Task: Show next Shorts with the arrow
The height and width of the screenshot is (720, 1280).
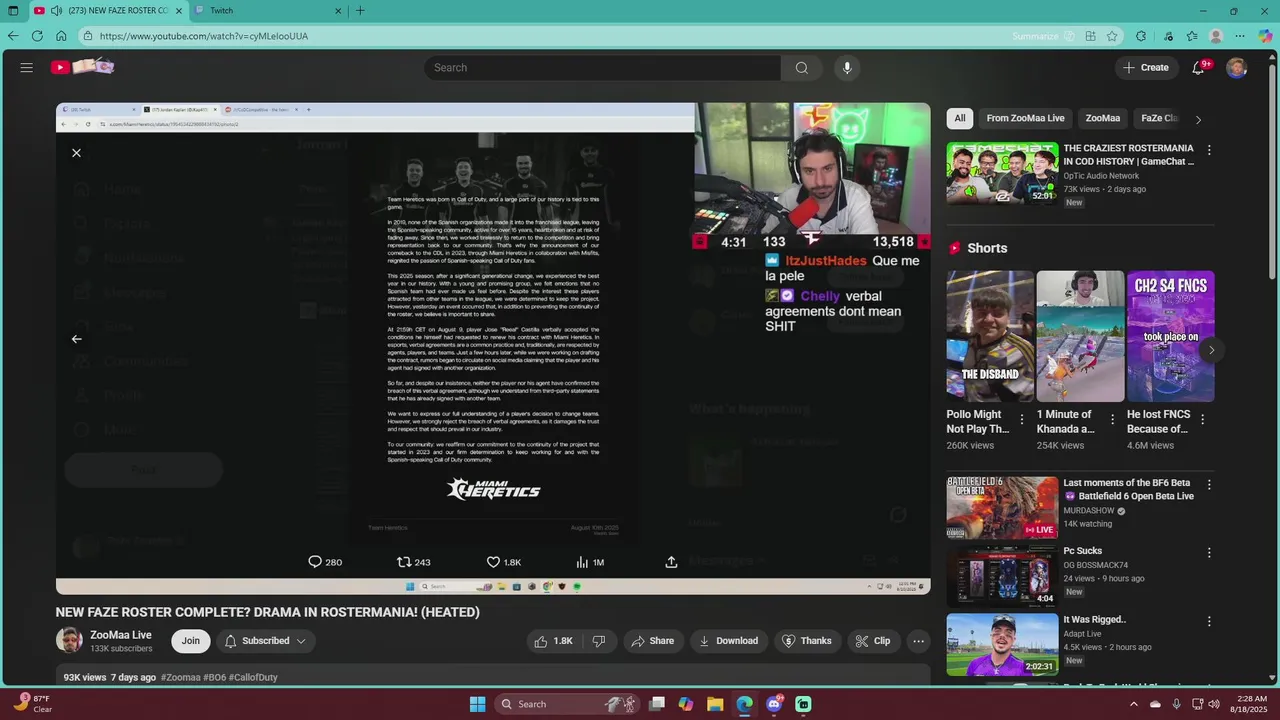Action: (x=1211, y=350)
